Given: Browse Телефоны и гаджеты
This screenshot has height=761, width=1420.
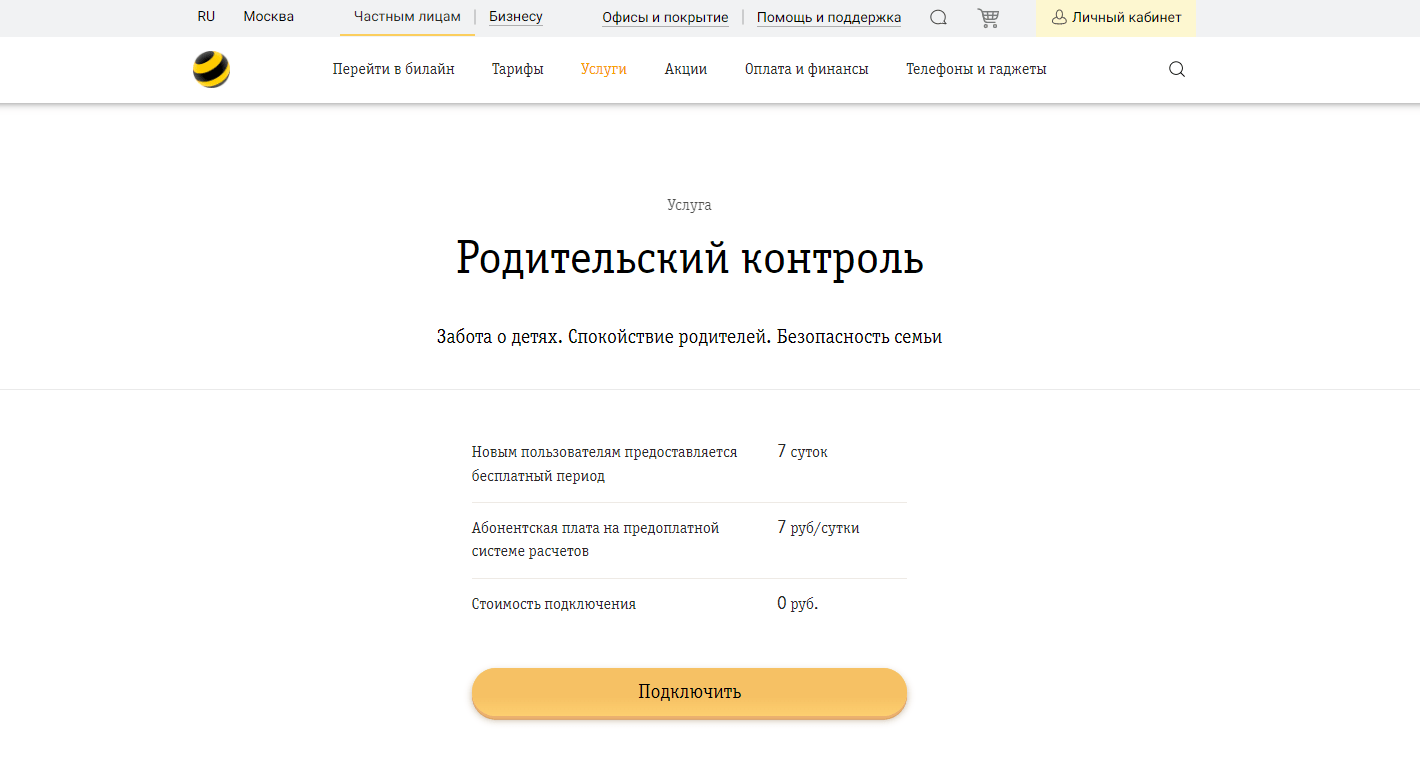Looking at the screenshot, I should [976, 69].
